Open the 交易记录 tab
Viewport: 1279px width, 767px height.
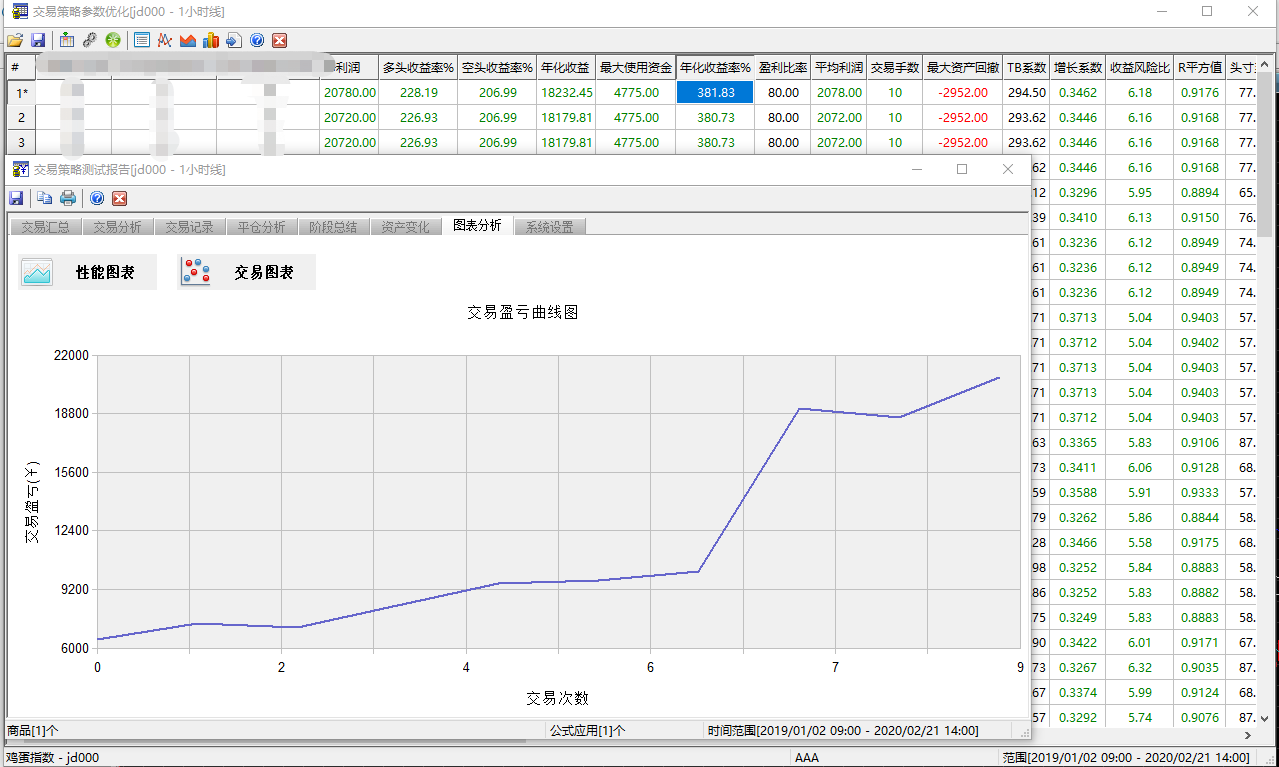tap(189, 227)
